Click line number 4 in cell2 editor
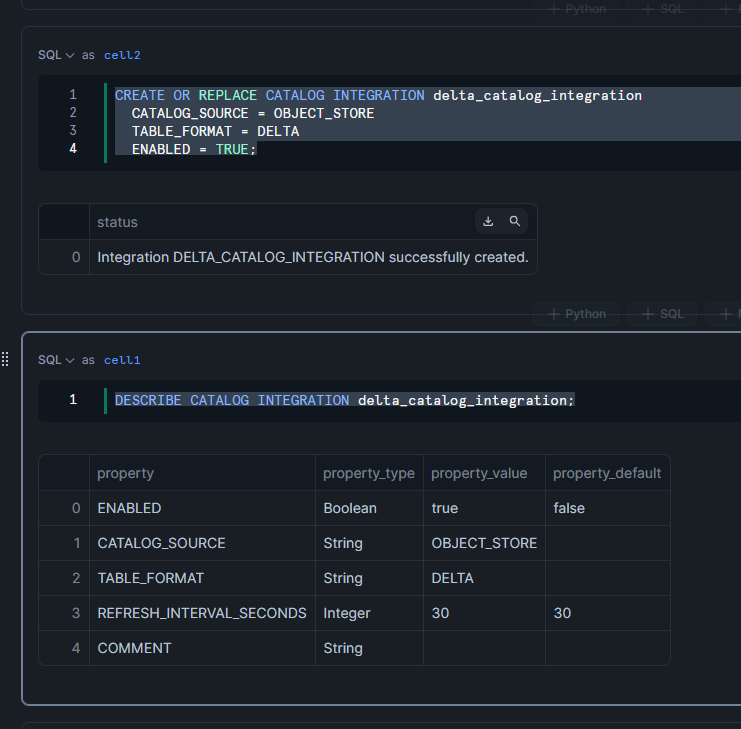 (x=73, y=149)
